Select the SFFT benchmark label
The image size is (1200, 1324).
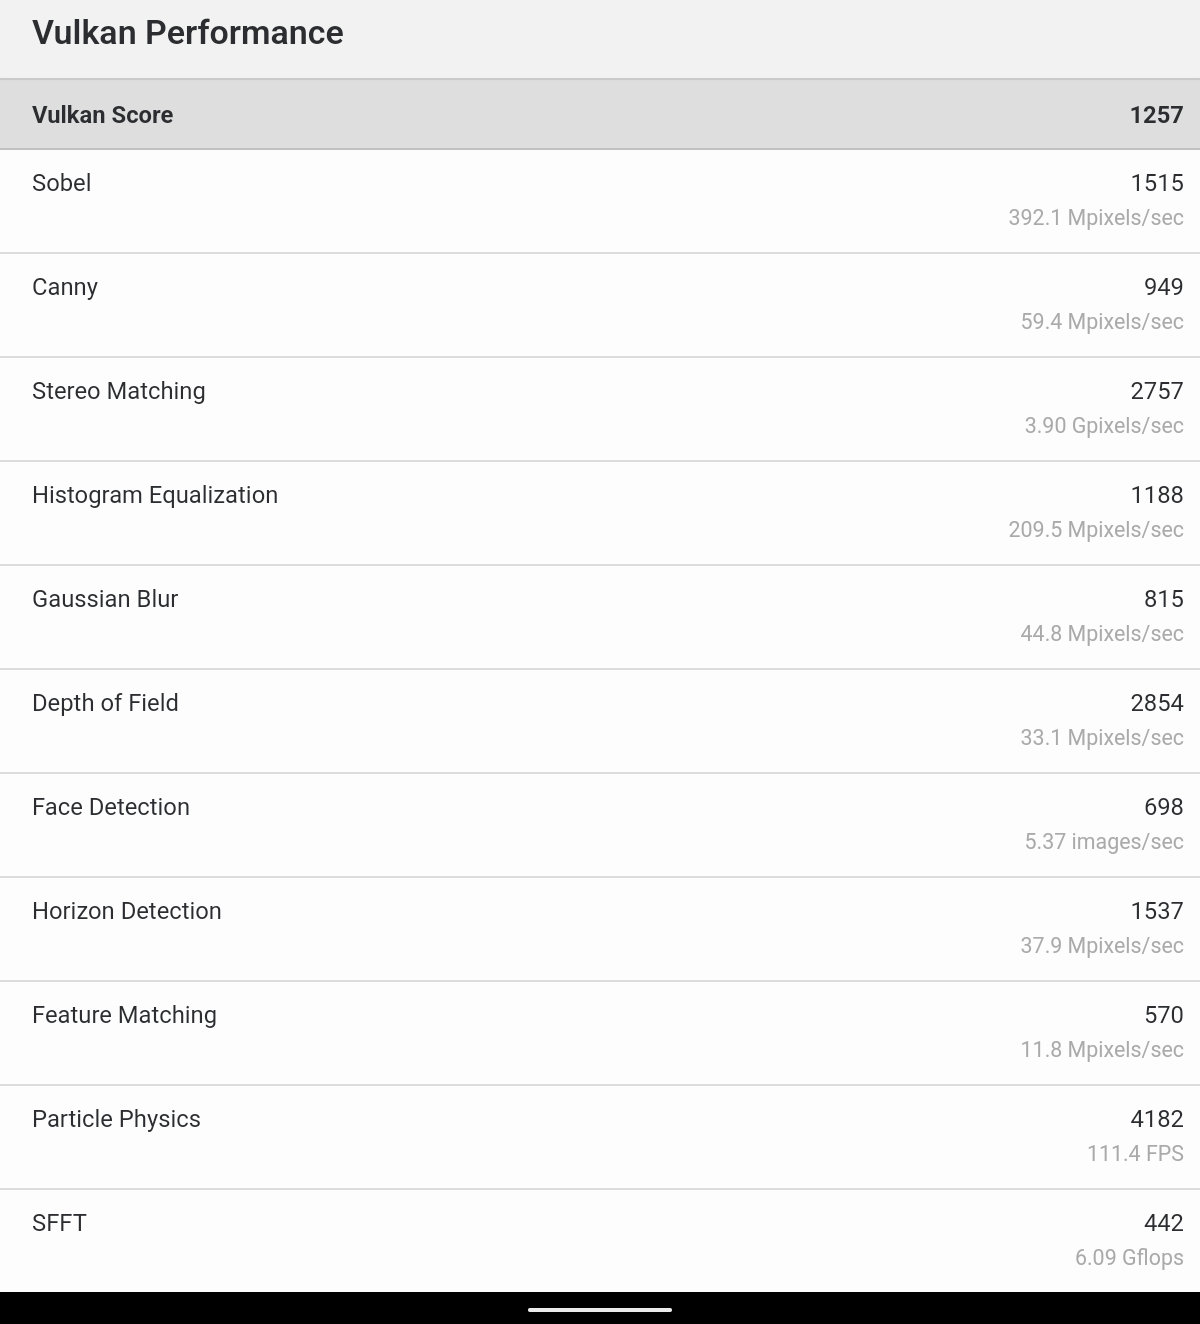(59, 1223)
